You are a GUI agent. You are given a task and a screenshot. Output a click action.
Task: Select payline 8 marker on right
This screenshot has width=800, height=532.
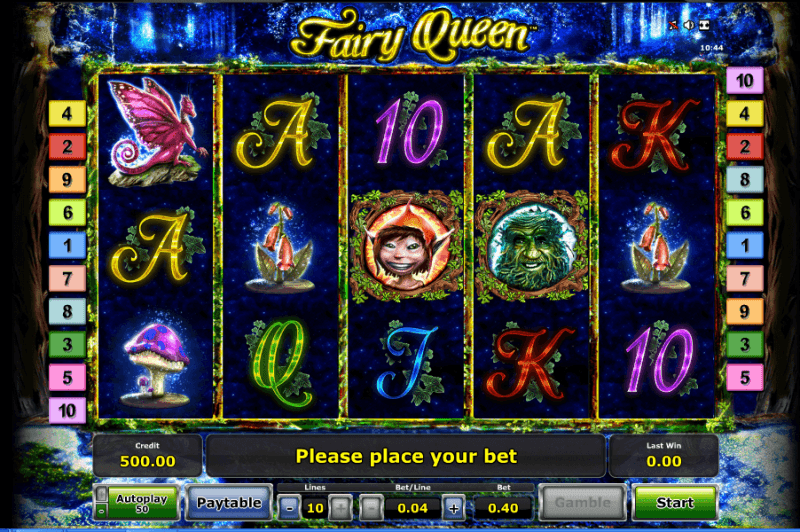[x=744, y=180]
